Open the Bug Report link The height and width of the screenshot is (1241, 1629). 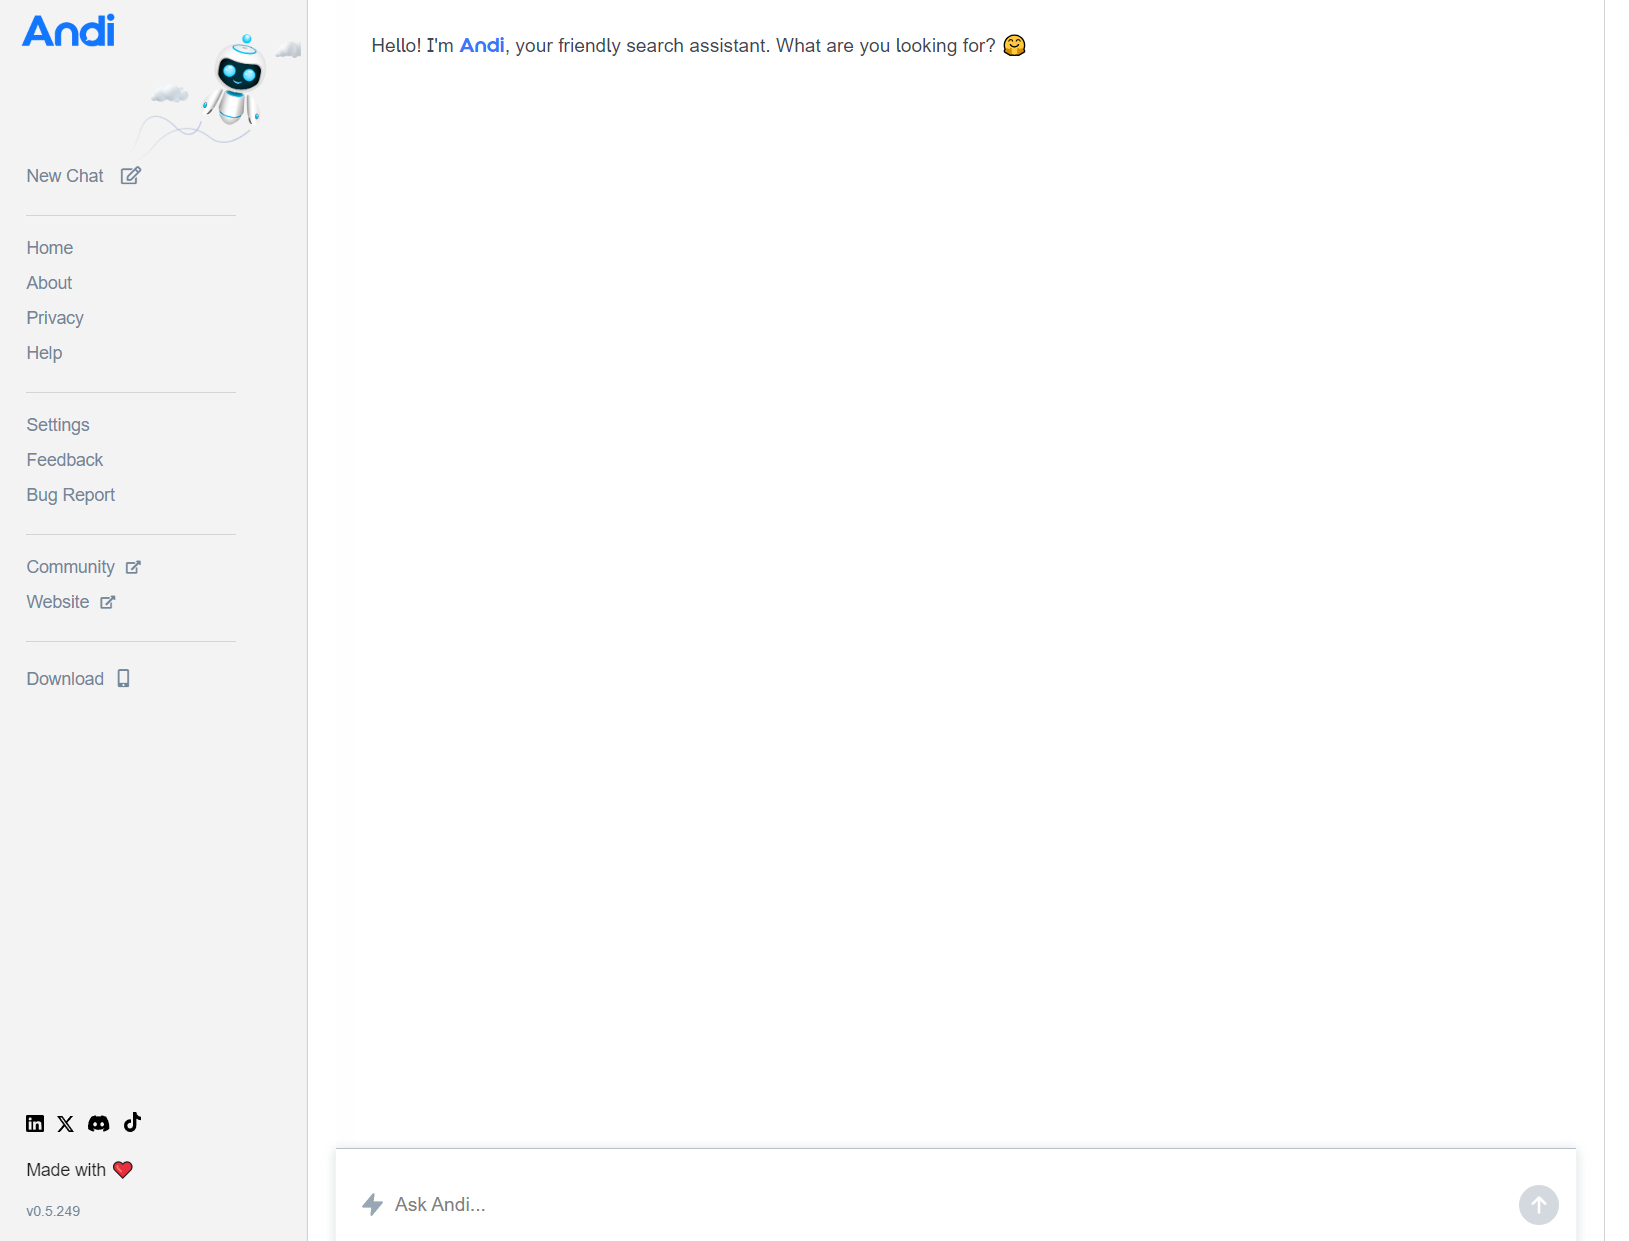point(71,495)
